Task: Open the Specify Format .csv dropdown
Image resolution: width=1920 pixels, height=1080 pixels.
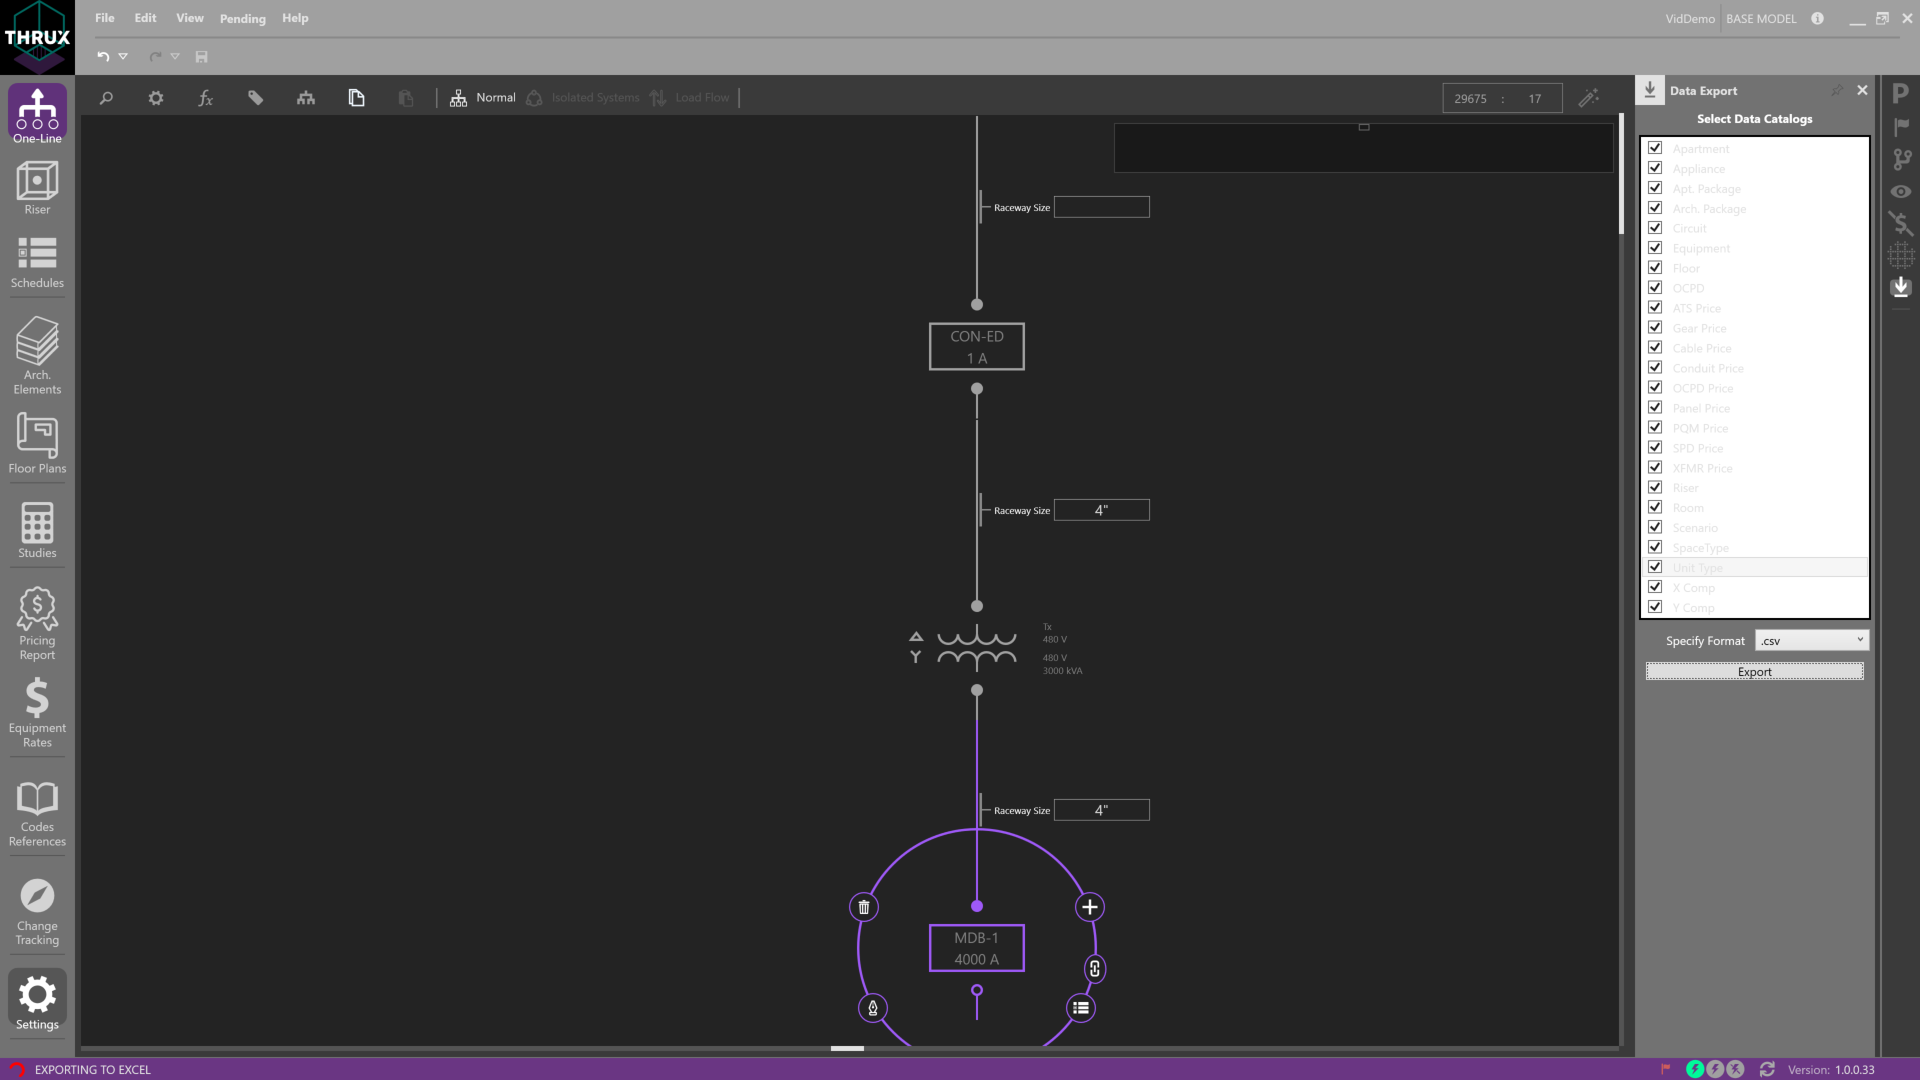Action: [1811, 640]
